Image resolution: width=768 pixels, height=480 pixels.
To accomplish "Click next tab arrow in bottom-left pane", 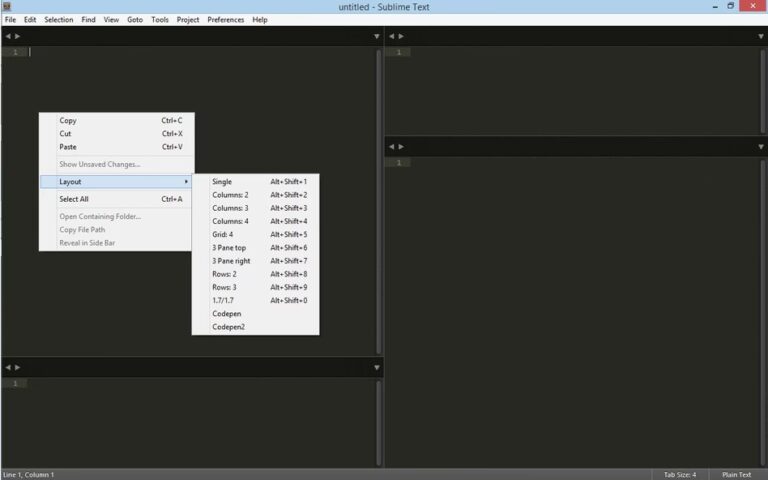I will pyautogui.click(x=18, y=367).
